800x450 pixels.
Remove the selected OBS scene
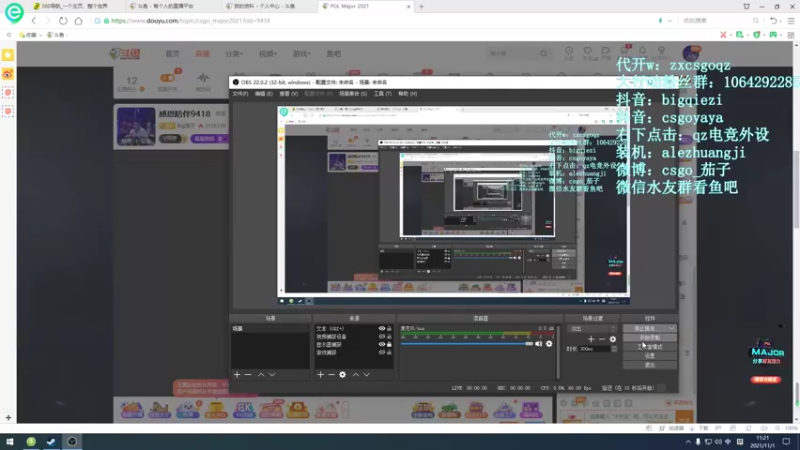click(248, 374)
